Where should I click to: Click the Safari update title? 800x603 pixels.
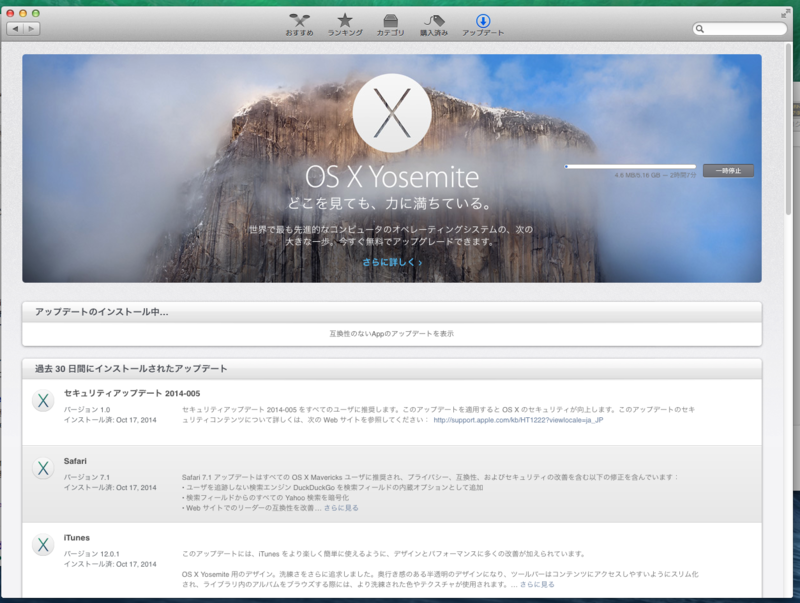click(x=75, y=461)
